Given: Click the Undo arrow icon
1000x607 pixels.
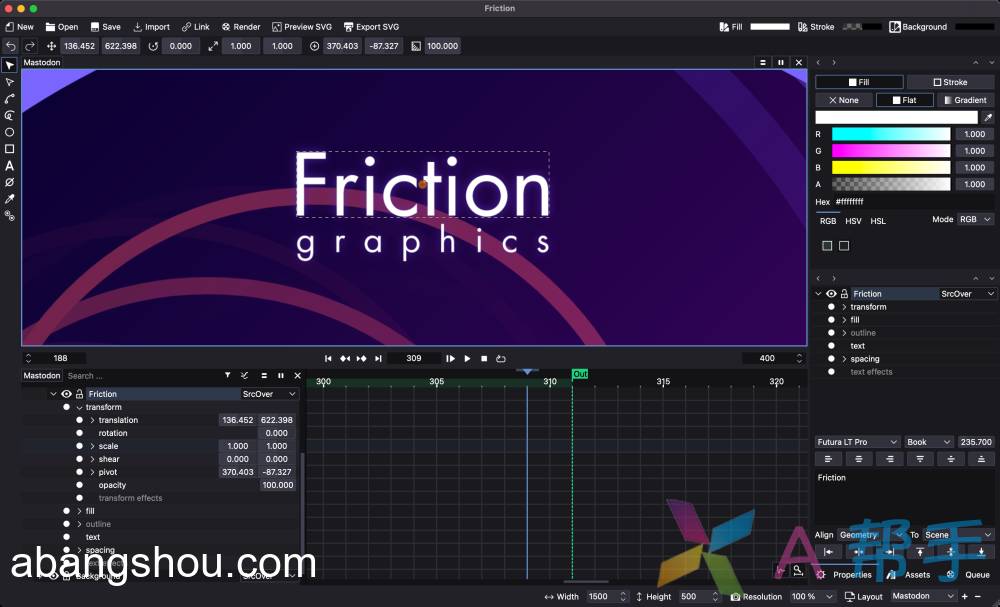Looking at the screenshot, I should point(8,45).
